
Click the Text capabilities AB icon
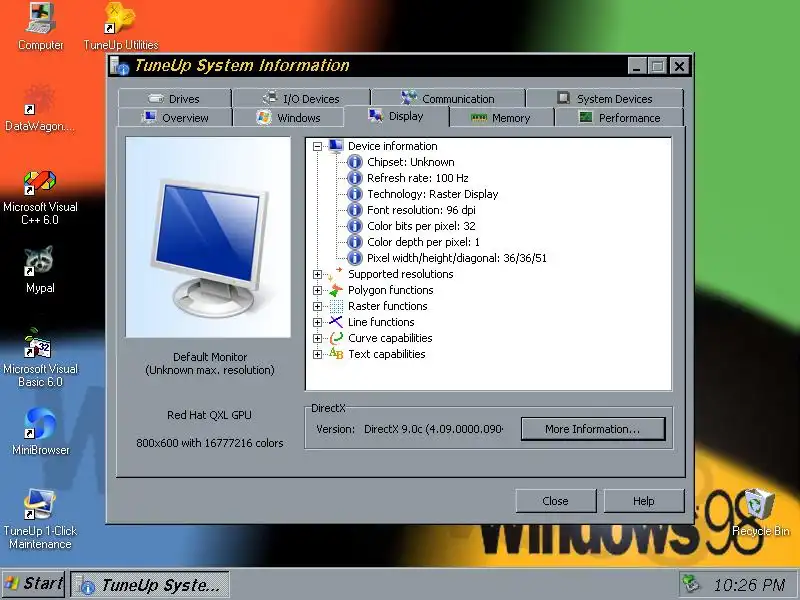coord(336,354)
